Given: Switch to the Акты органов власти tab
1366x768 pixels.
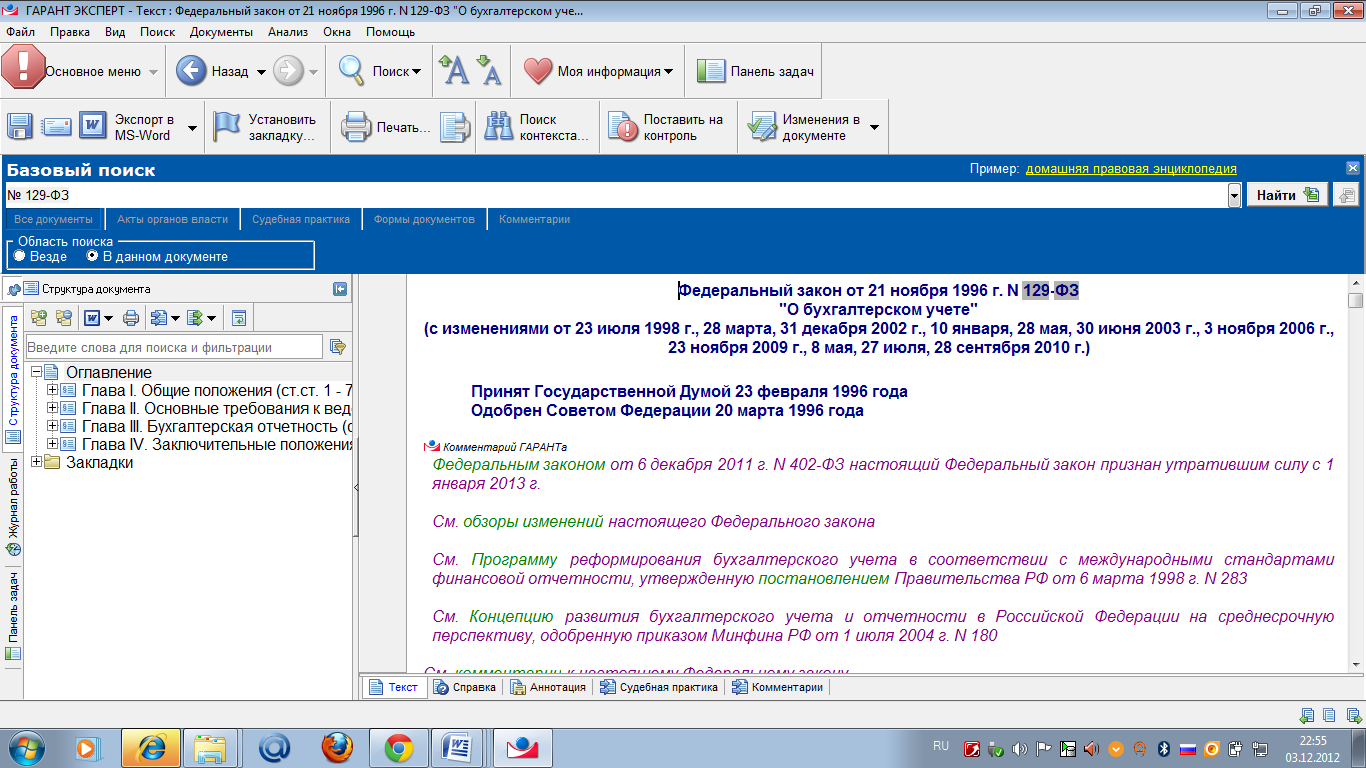Looking at the screenshot, I should tap(172, 219).
